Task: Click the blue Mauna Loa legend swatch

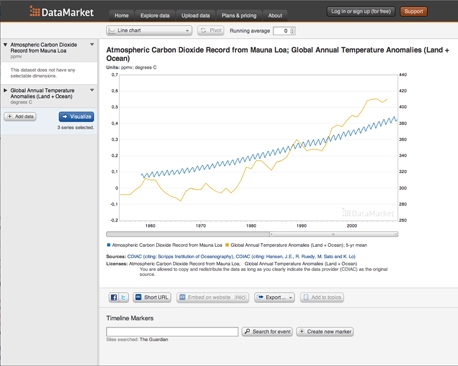Action: [108, 245]
